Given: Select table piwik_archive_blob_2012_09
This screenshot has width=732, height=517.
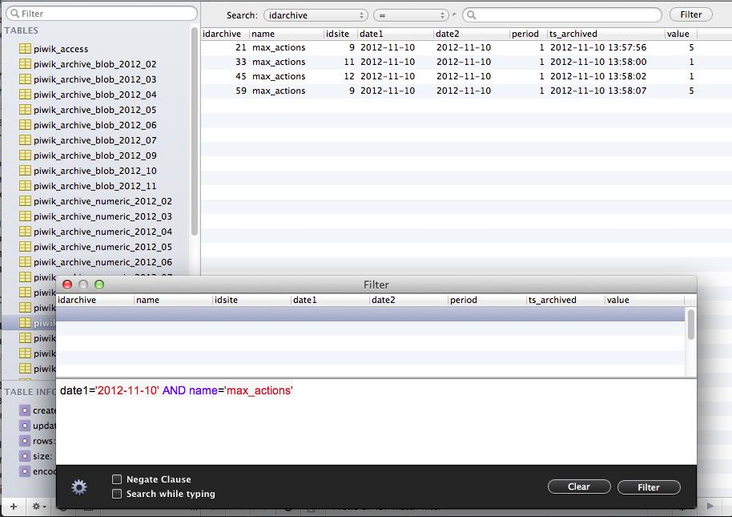Looking at the screenshot, I should pos(95,156).
